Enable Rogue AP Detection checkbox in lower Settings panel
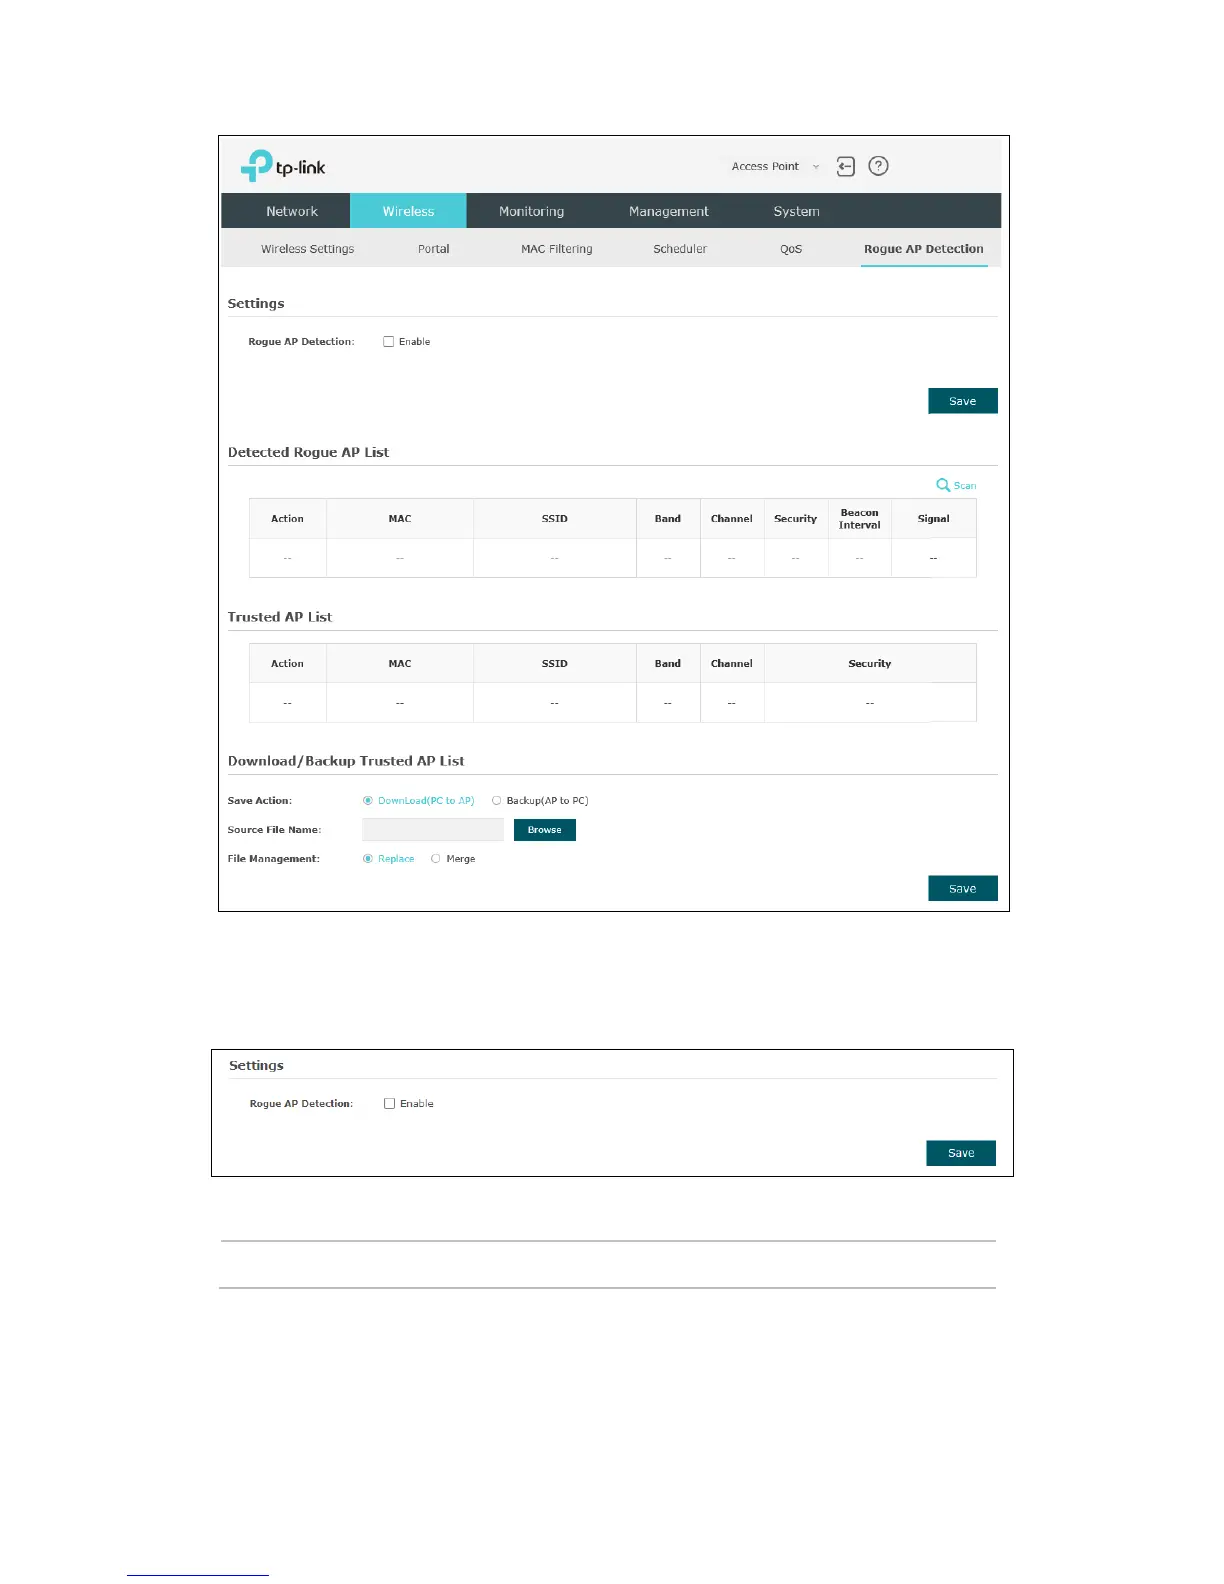 click(x=390, y=1104)
